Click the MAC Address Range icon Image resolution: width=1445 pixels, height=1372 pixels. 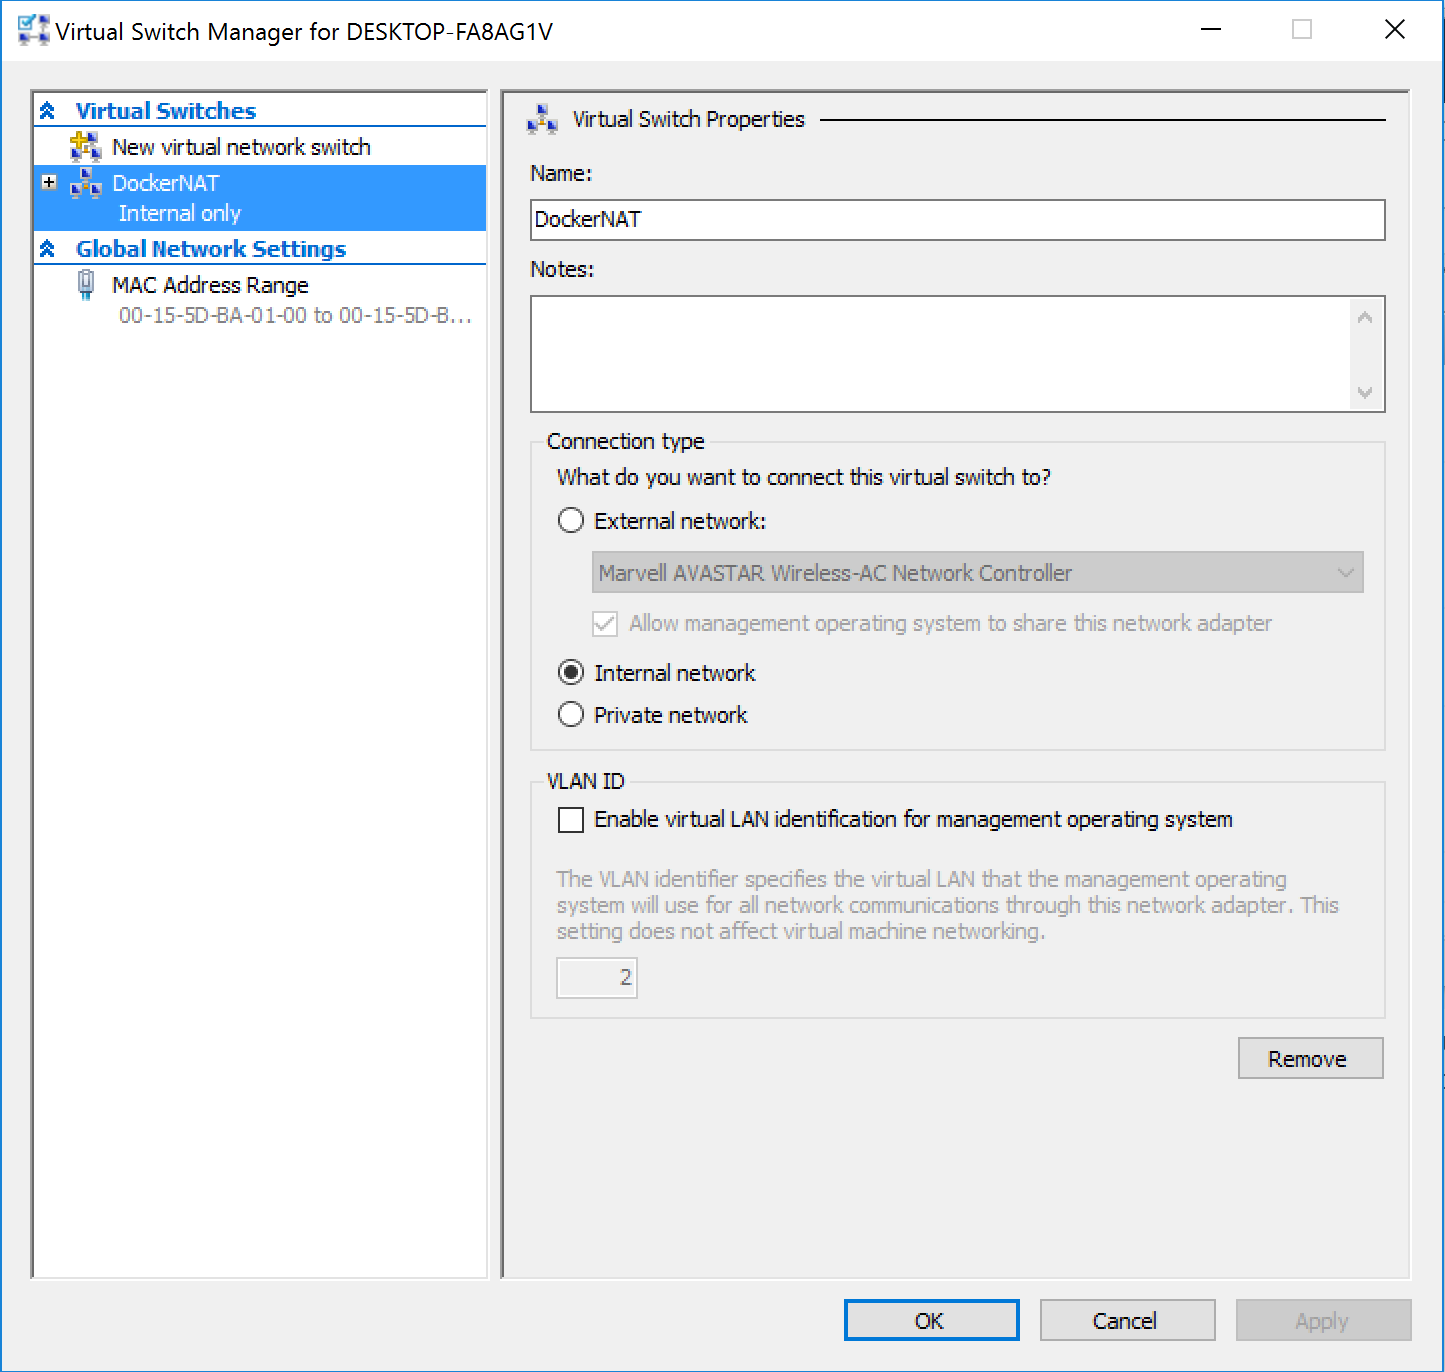pyautogui.click(x=86, y=285)
